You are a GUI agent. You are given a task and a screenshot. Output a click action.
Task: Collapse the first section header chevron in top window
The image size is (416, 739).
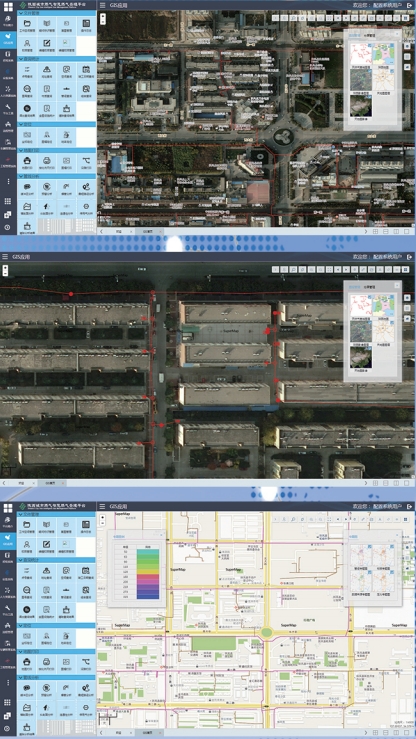21,13
